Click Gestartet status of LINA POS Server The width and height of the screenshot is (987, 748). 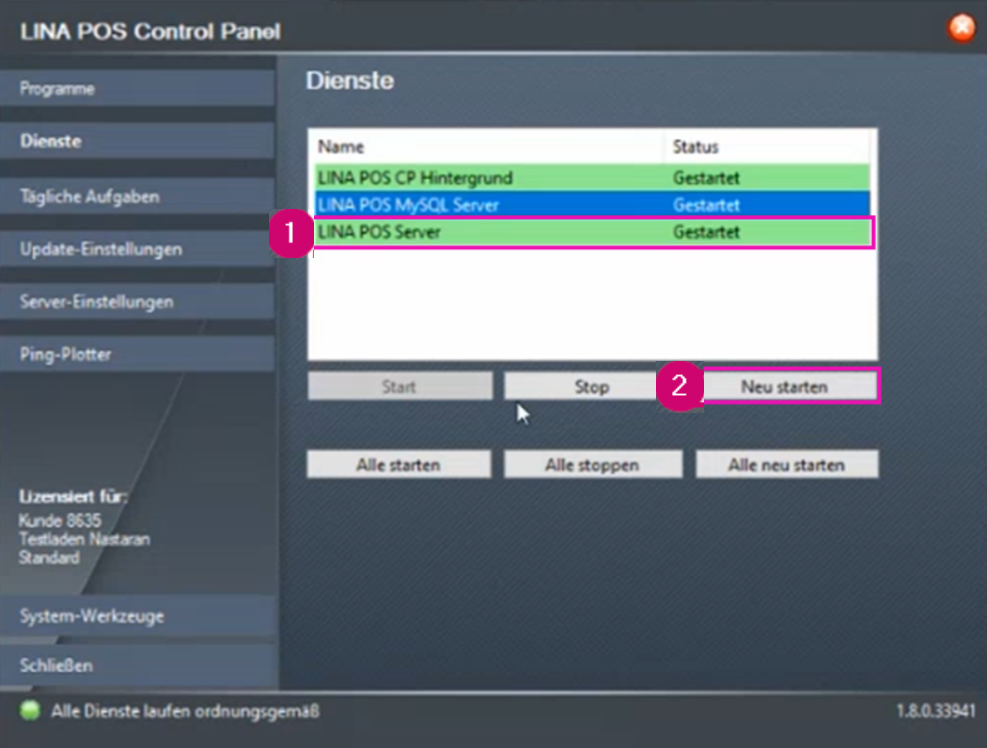tap(706, 232)
